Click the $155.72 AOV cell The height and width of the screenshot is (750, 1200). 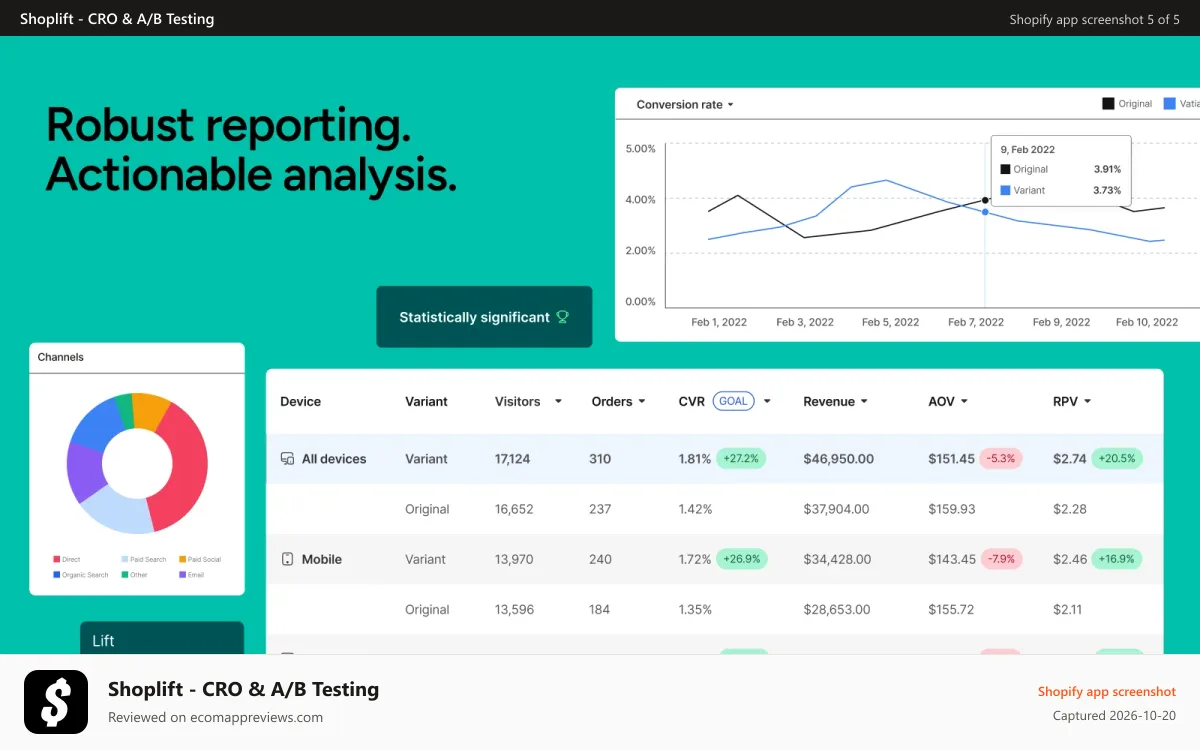click(x=951, y=609)
